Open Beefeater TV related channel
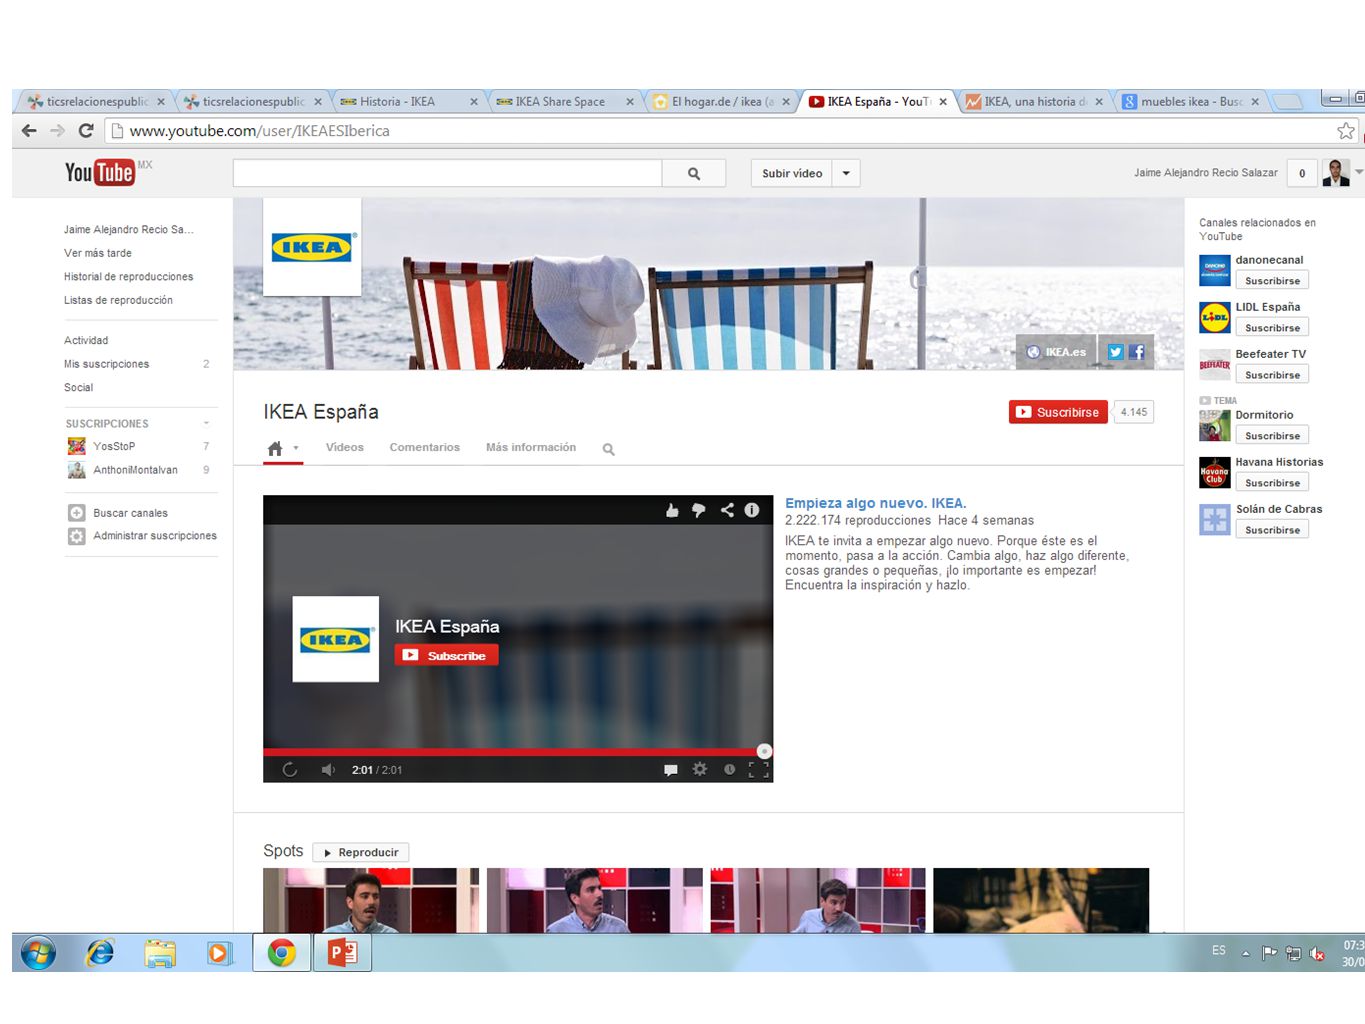Viewport: 1365px width, 1024px height. (1270, 354)
